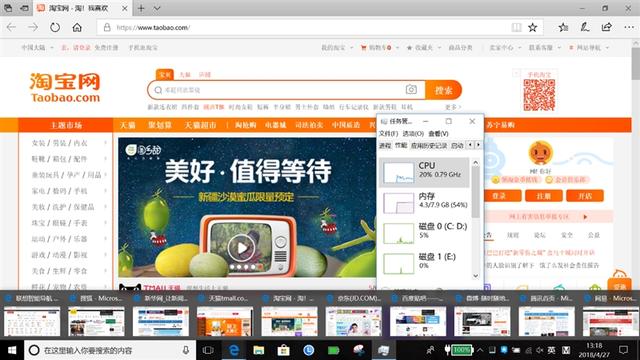Open the green battery app on taskbar
Image resolution: width=640 pixels, height=360 pixels.
click(333, 350)
